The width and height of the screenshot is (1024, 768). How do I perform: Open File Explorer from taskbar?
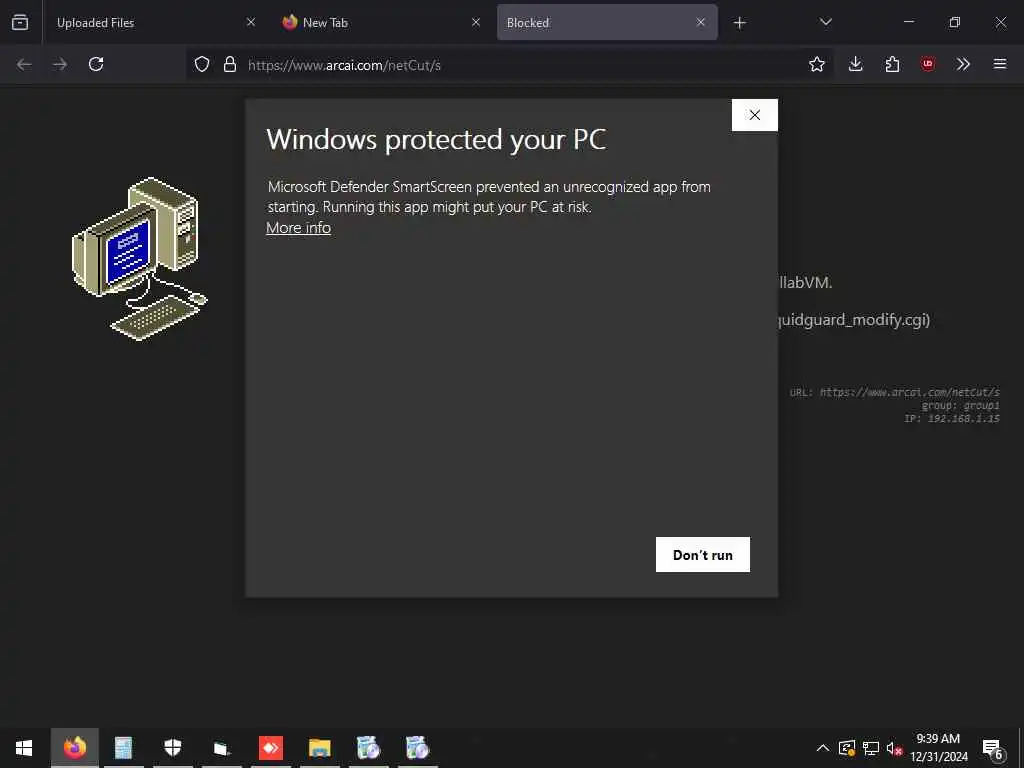tap(319, 748)
